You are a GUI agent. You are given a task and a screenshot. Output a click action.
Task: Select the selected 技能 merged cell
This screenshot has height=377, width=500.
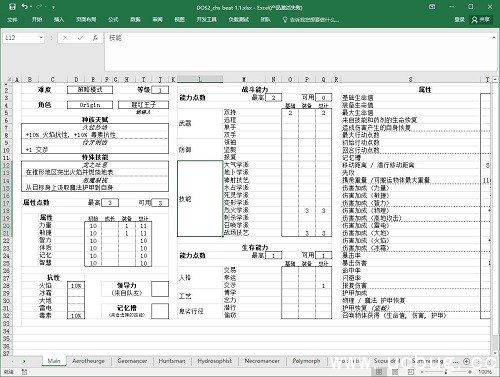coord(200,199)
